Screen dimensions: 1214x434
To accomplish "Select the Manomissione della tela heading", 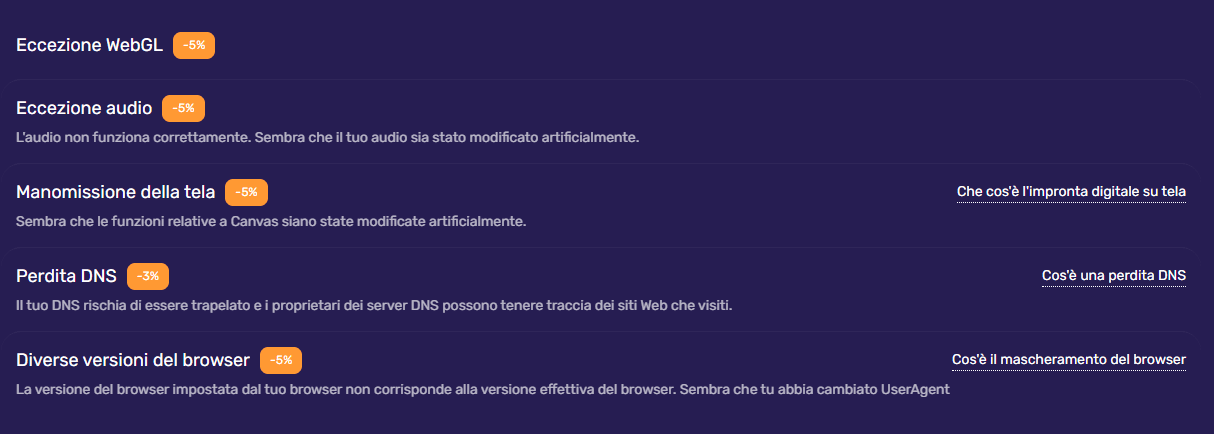I will (116, 192).
